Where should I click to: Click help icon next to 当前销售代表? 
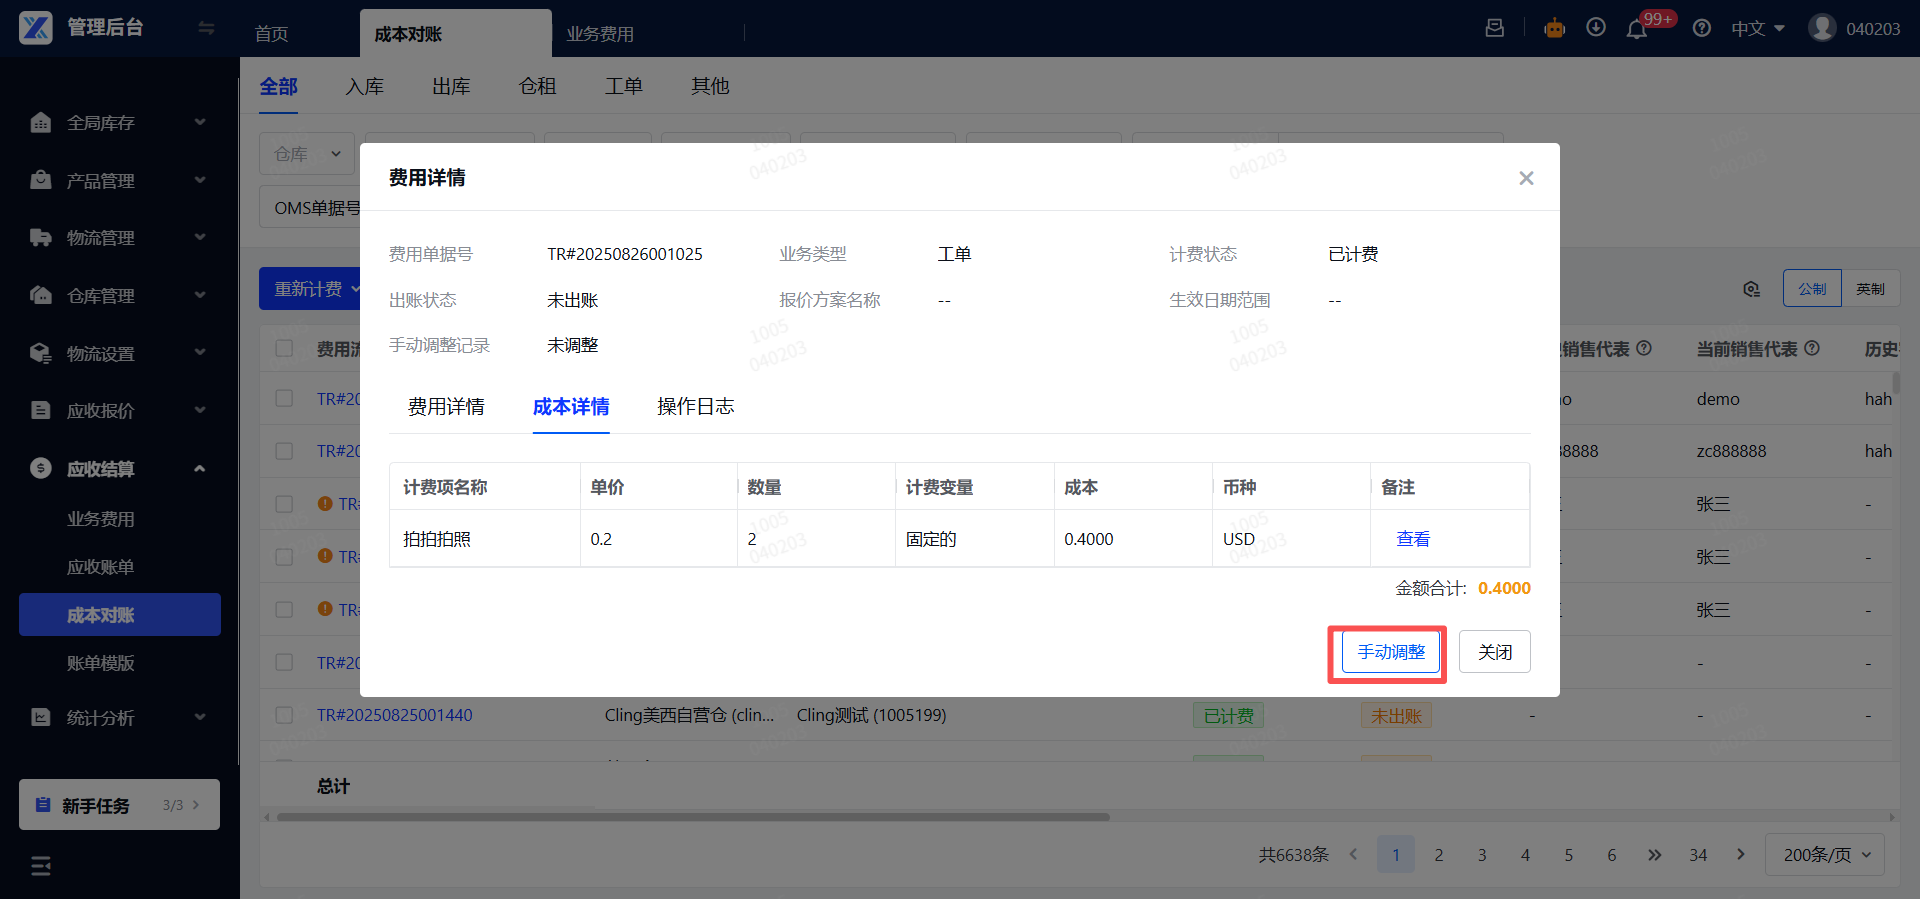pyautogui.click(x=1812, y=348)
